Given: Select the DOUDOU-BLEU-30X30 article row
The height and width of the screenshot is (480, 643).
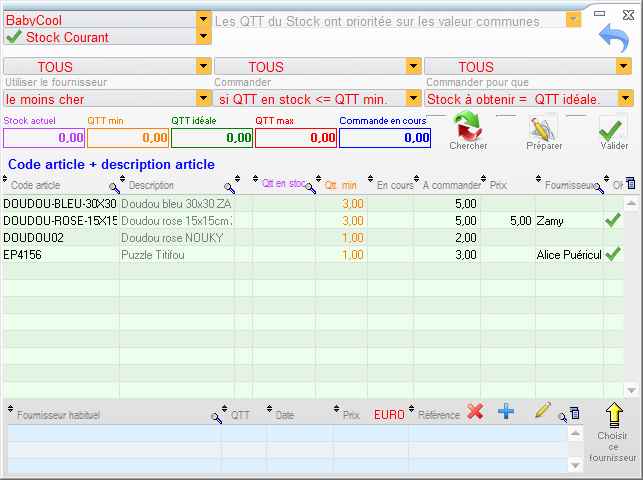Looking at the screenshot, I should [x=313, y=203].
